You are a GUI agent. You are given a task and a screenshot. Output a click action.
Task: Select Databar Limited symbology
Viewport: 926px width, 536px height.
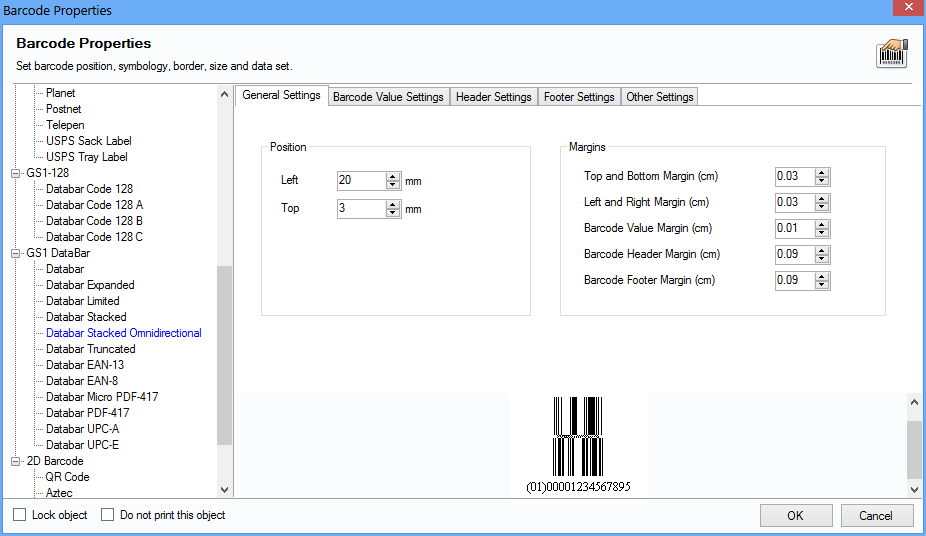[83, 301]
